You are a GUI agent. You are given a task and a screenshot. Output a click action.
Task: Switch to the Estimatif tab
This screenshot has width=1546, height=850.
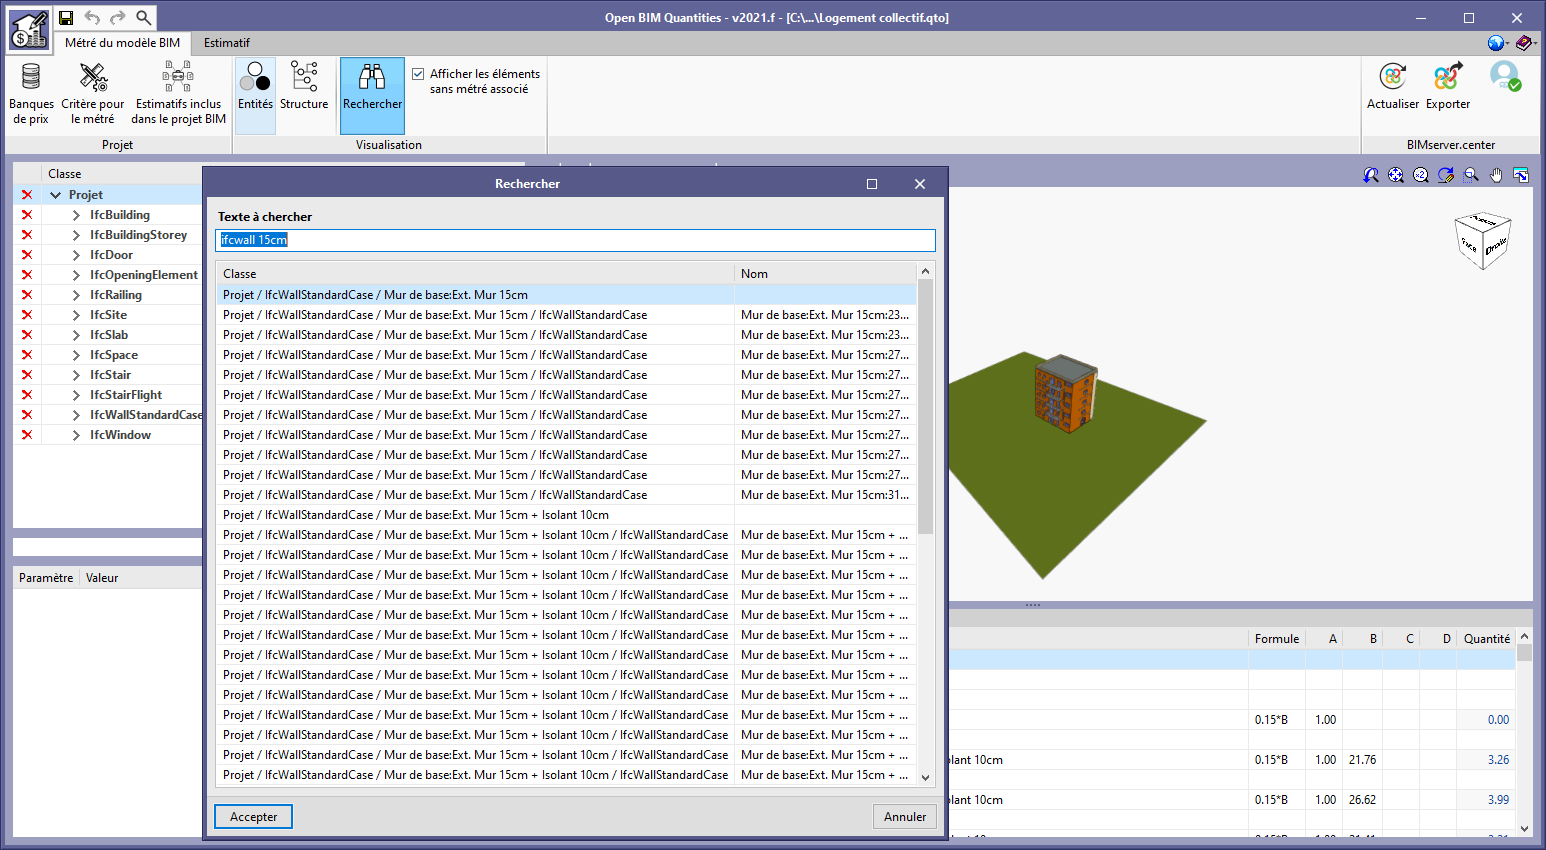coord(227,43)
